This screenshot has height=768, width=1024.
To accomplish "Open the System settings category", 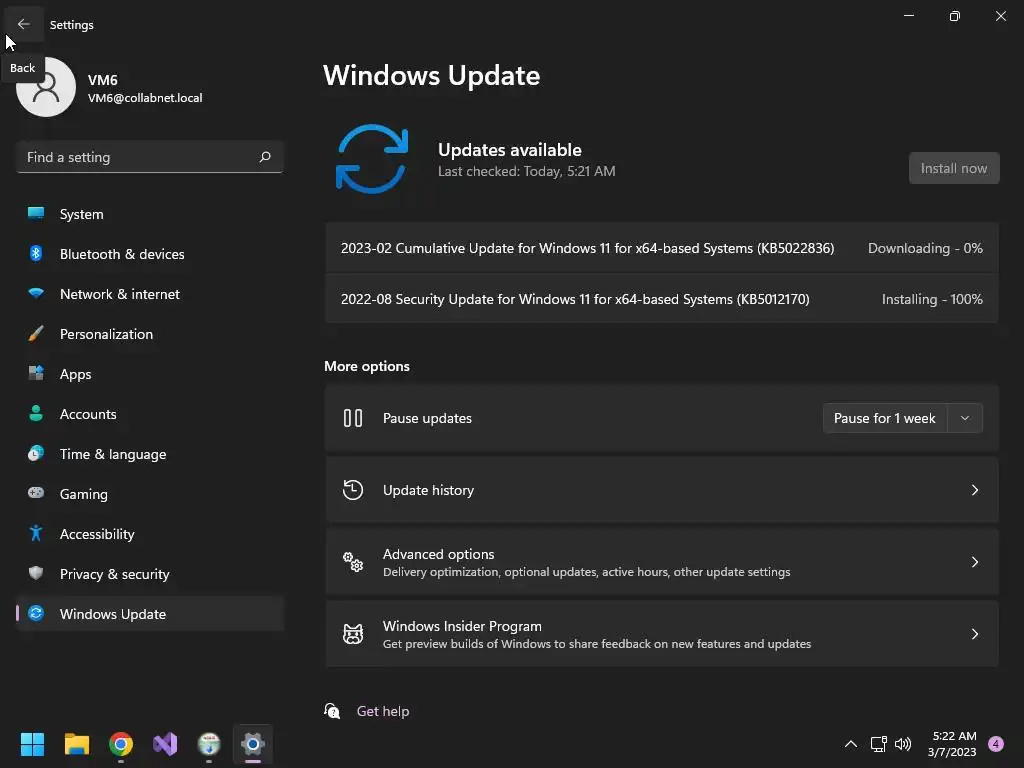I will pyautogui.click(x=150, y=214).
